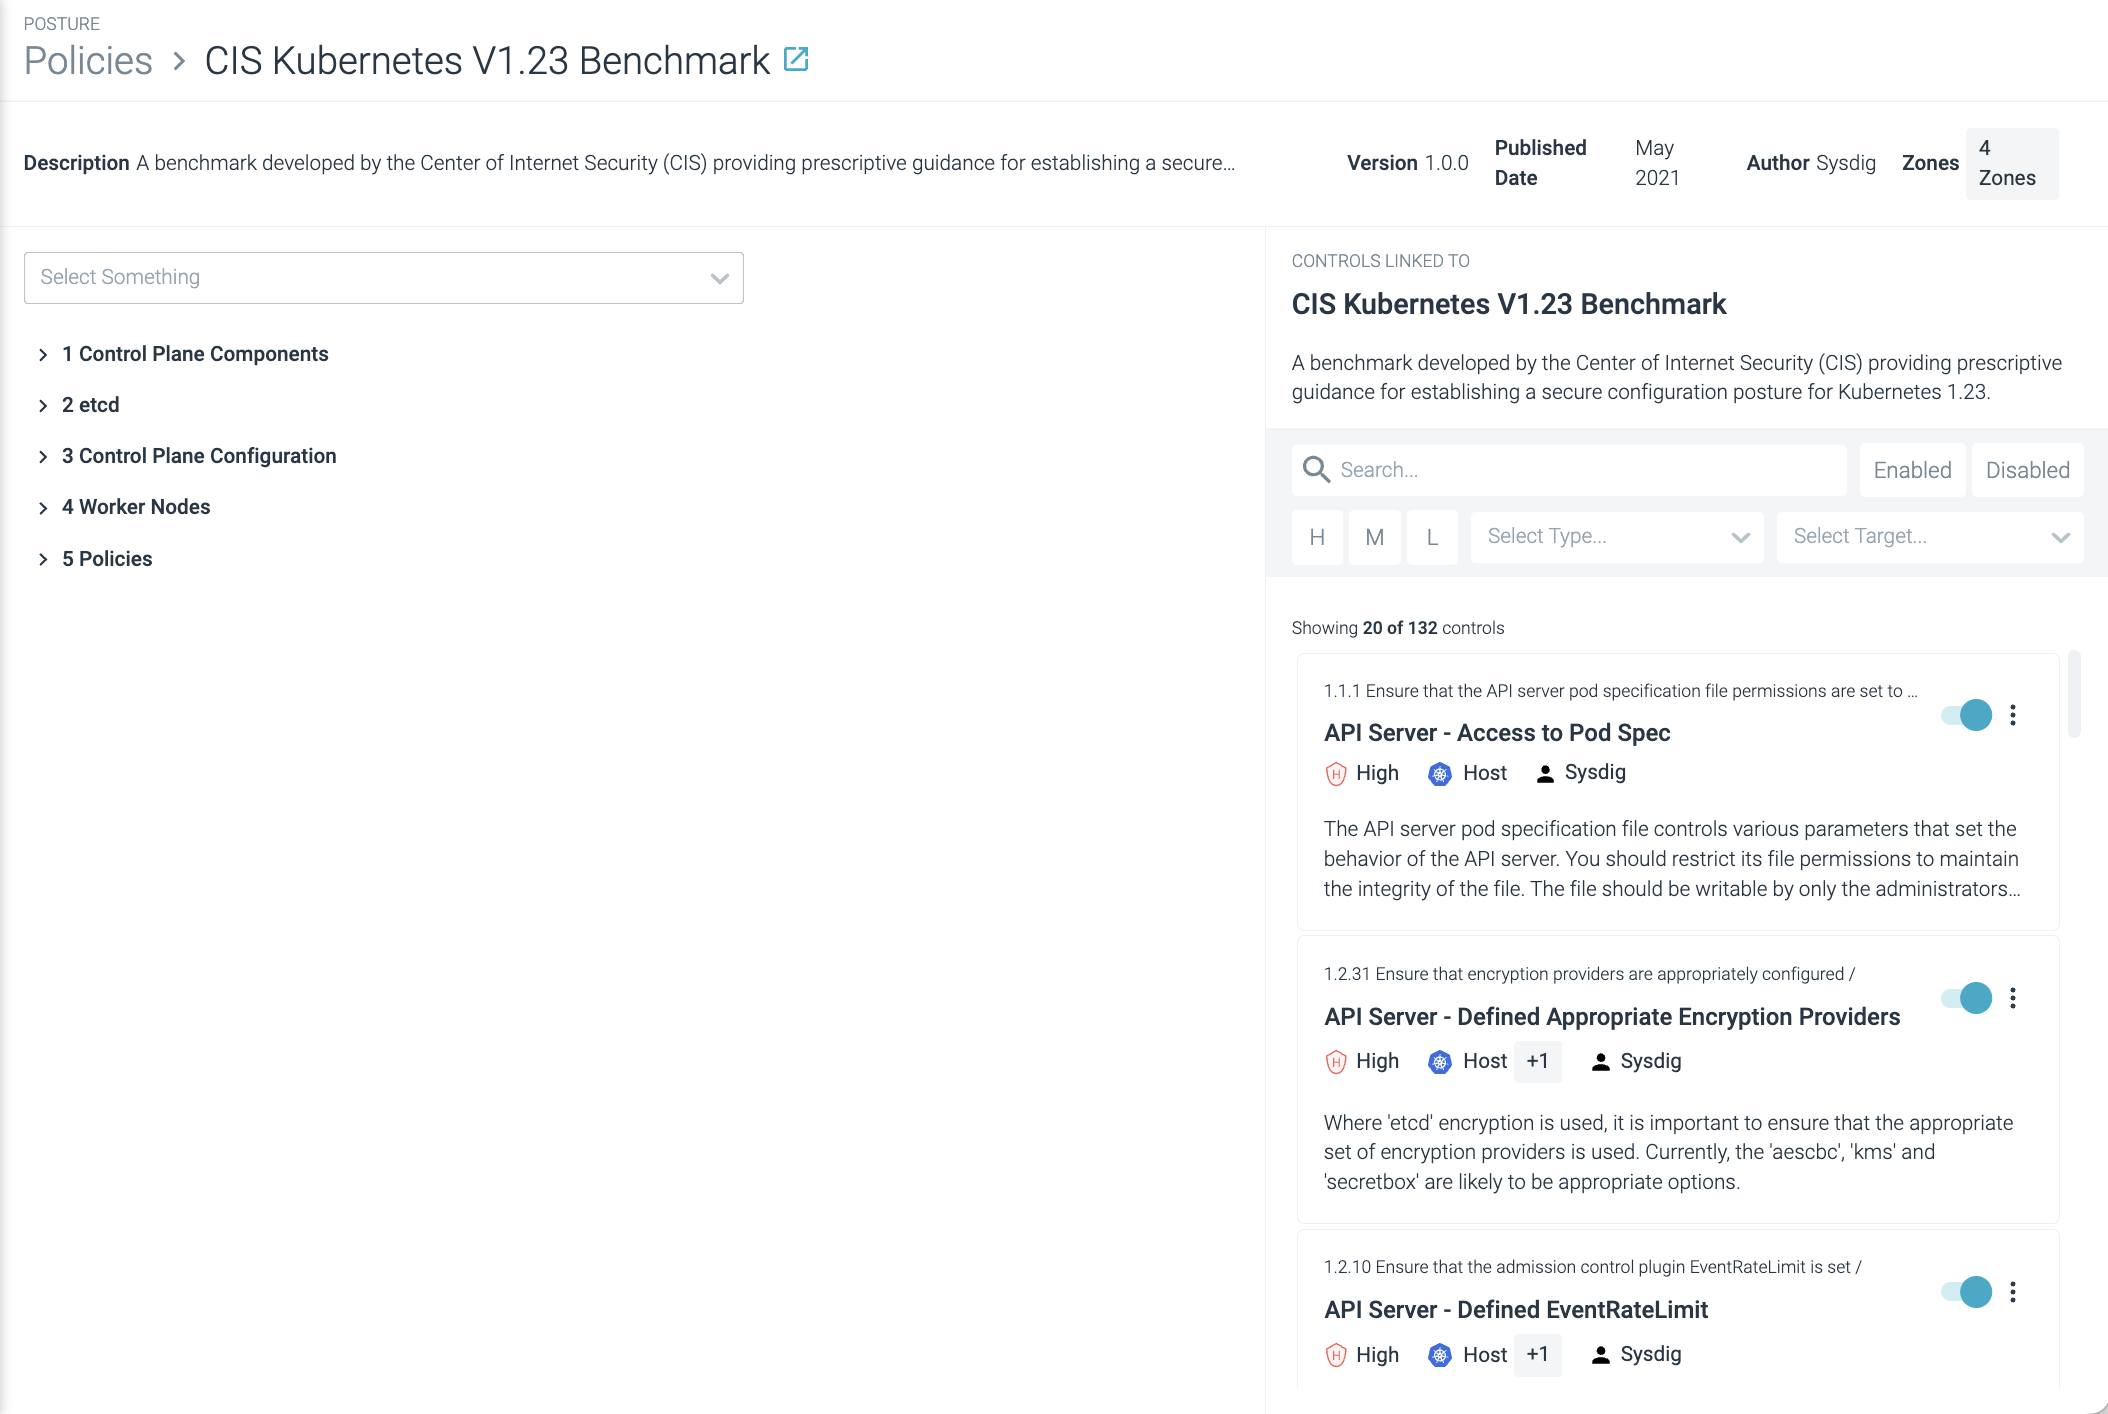Click High severity shield on Pod Spec control
Viewport: 2108px width, 1414px height.
pos(1336,773)
